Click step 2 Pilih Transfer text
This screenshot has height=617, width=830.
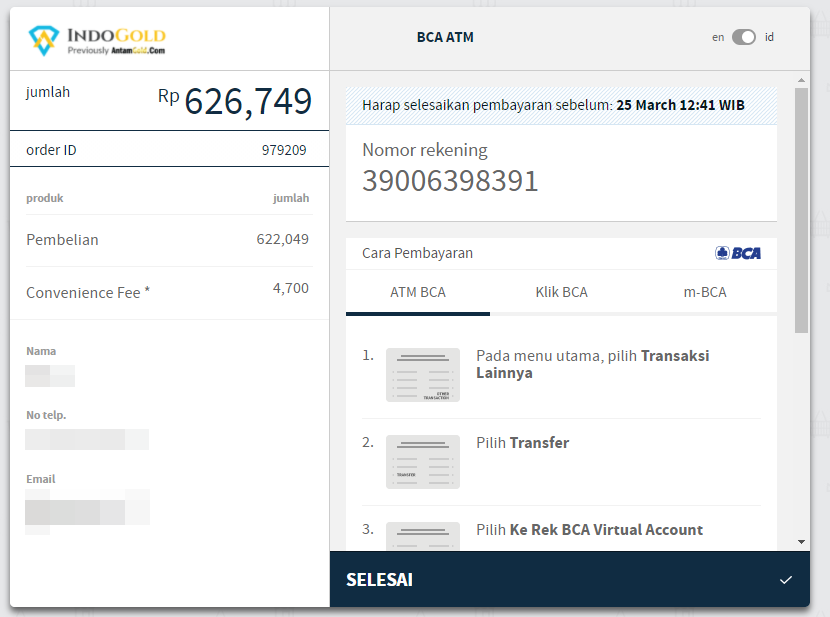coord(522,442)
